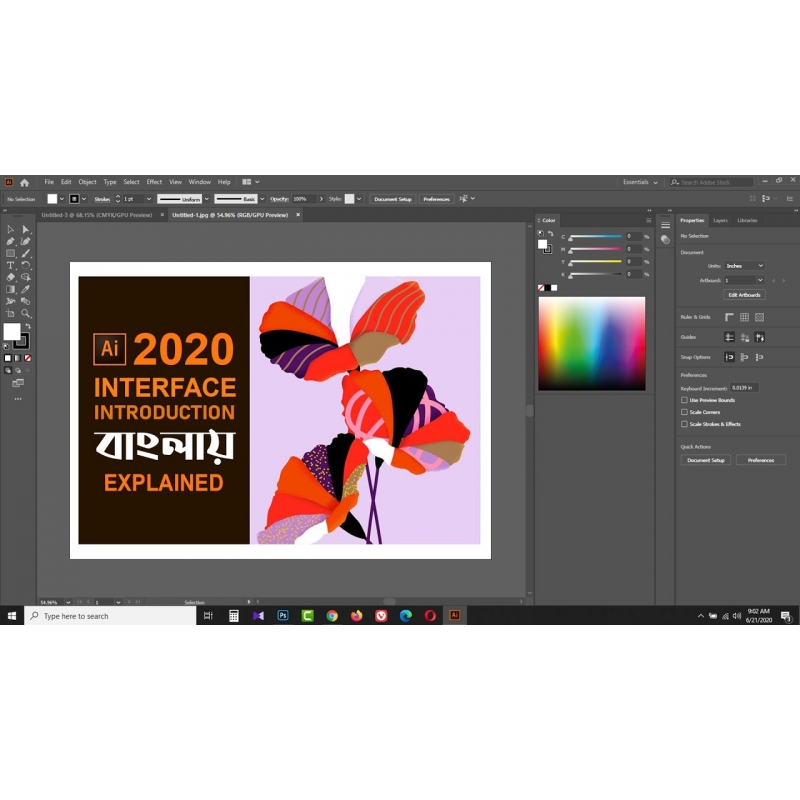Click Document Setup under Quick Actions

(706, 460)
